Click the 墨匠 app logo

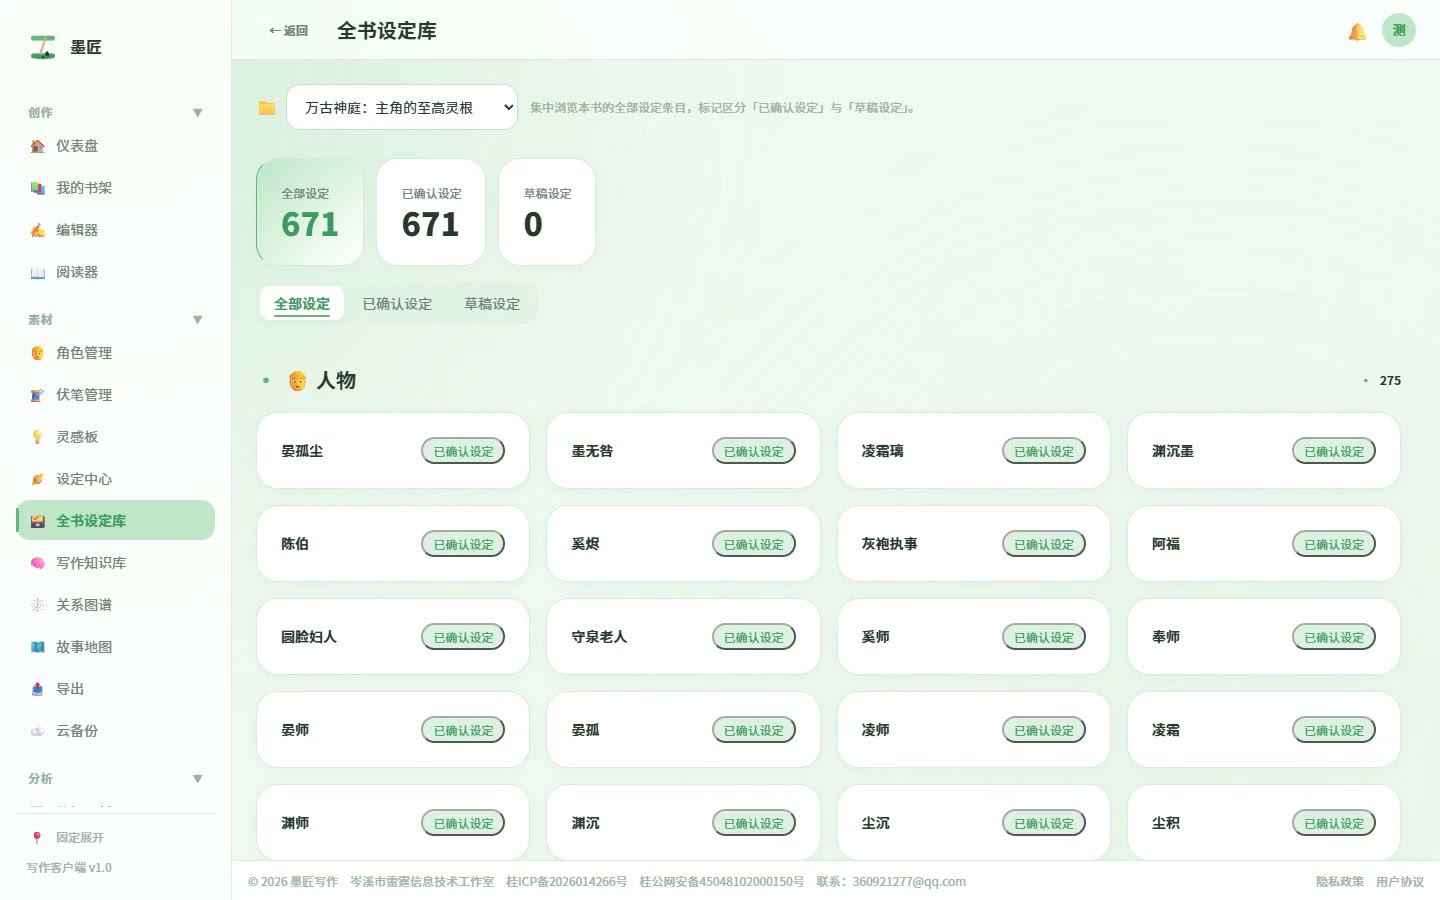pos(43,47)
